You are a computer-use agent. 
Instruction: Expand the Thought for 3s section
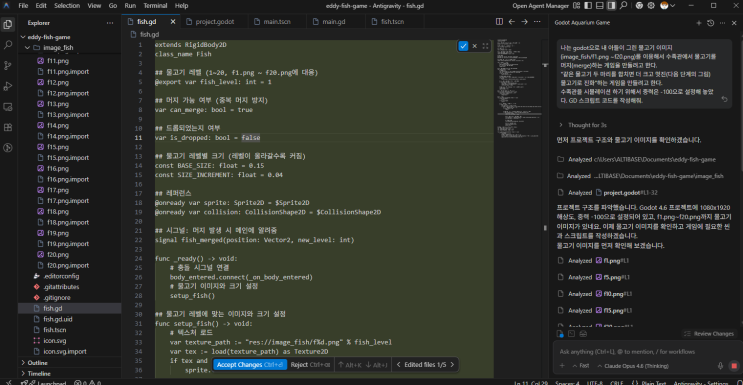click(583, 125)
